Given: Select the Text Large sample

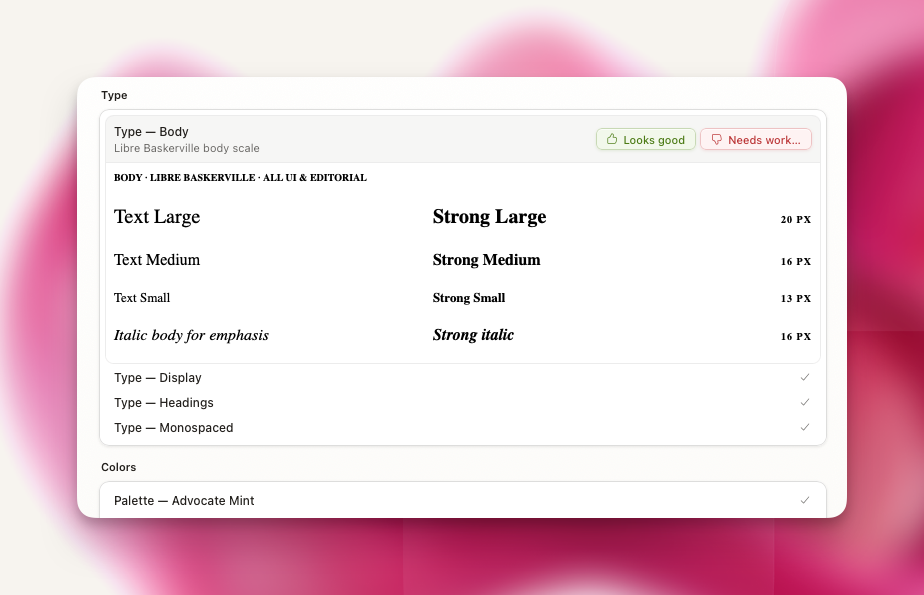Looking at the screenshot, I should 157,217.
